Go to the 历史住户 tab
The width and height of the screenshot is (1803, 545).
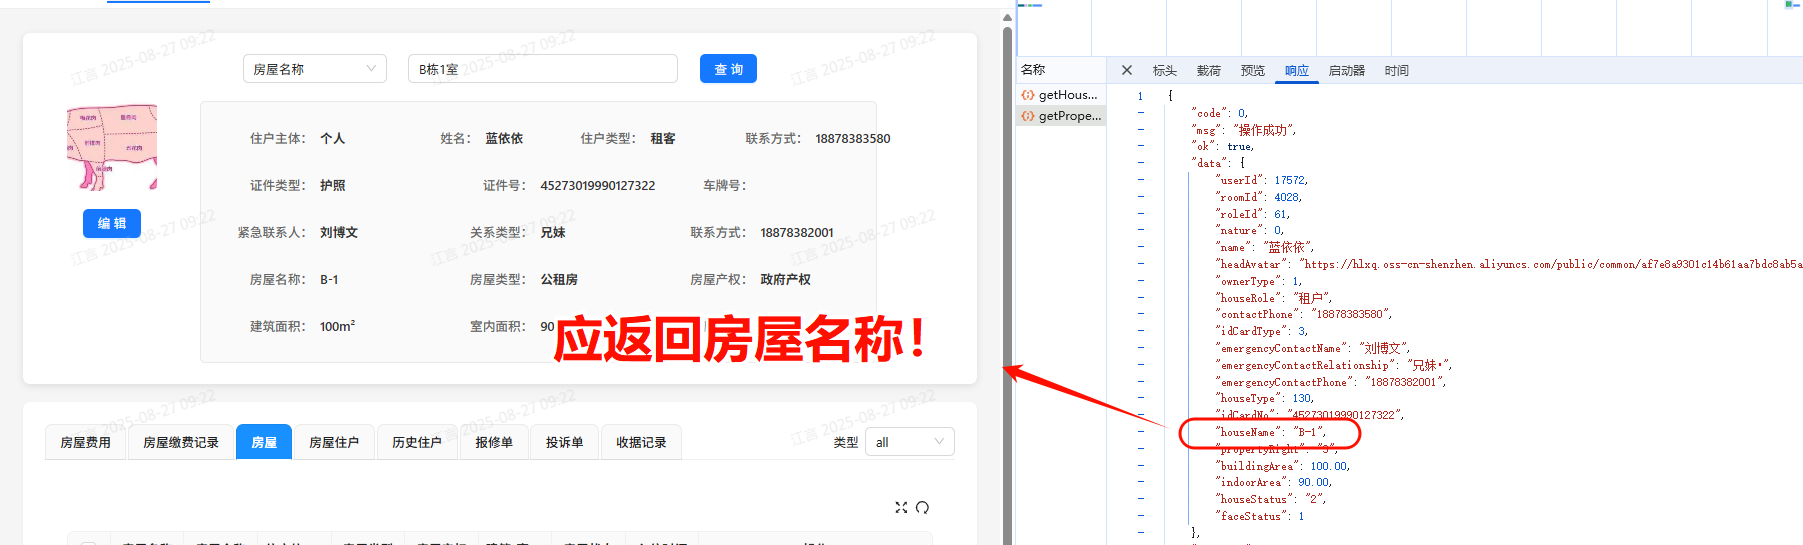(416, 442)
